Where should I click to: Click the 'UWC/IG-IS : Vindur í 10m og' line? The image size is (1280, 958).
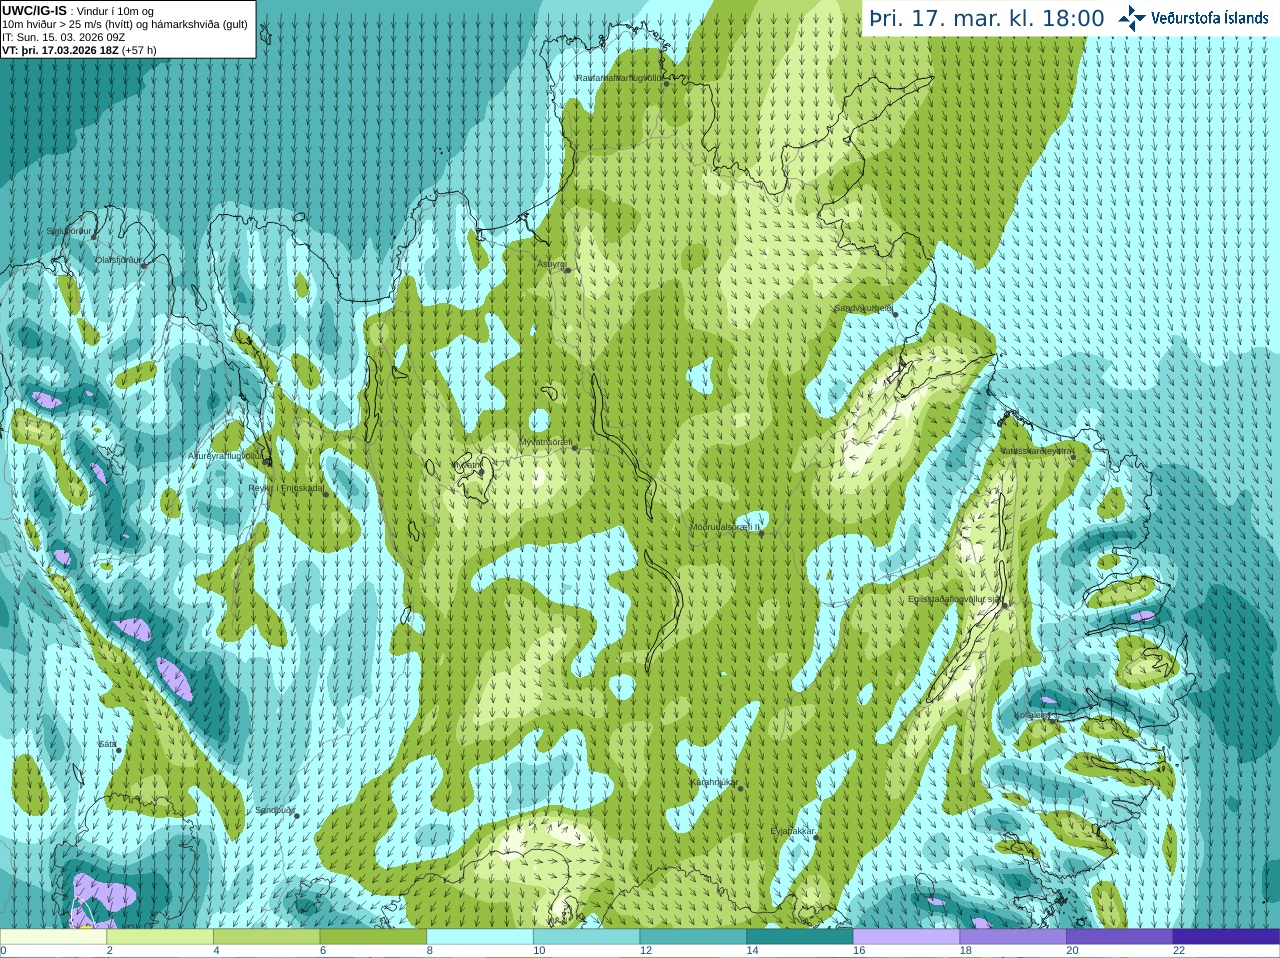point(78,11)
